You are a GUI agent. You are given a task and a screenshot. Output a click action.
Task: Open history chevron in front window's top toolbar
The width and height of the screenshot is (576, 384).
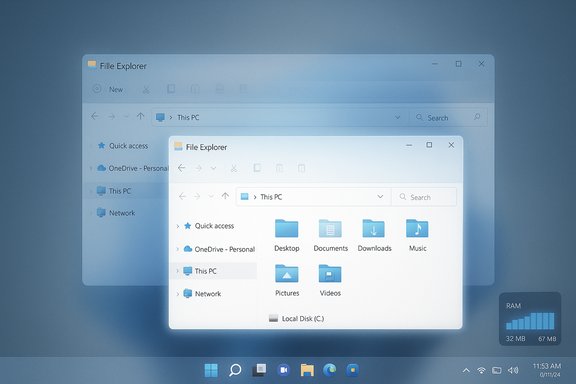point(213,169)
